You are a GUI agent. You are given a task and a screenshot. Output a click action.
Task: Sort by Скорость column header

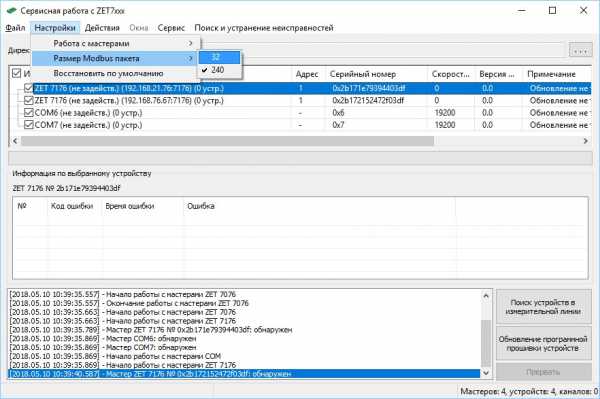pyautogui.click(x=450, y=74)
